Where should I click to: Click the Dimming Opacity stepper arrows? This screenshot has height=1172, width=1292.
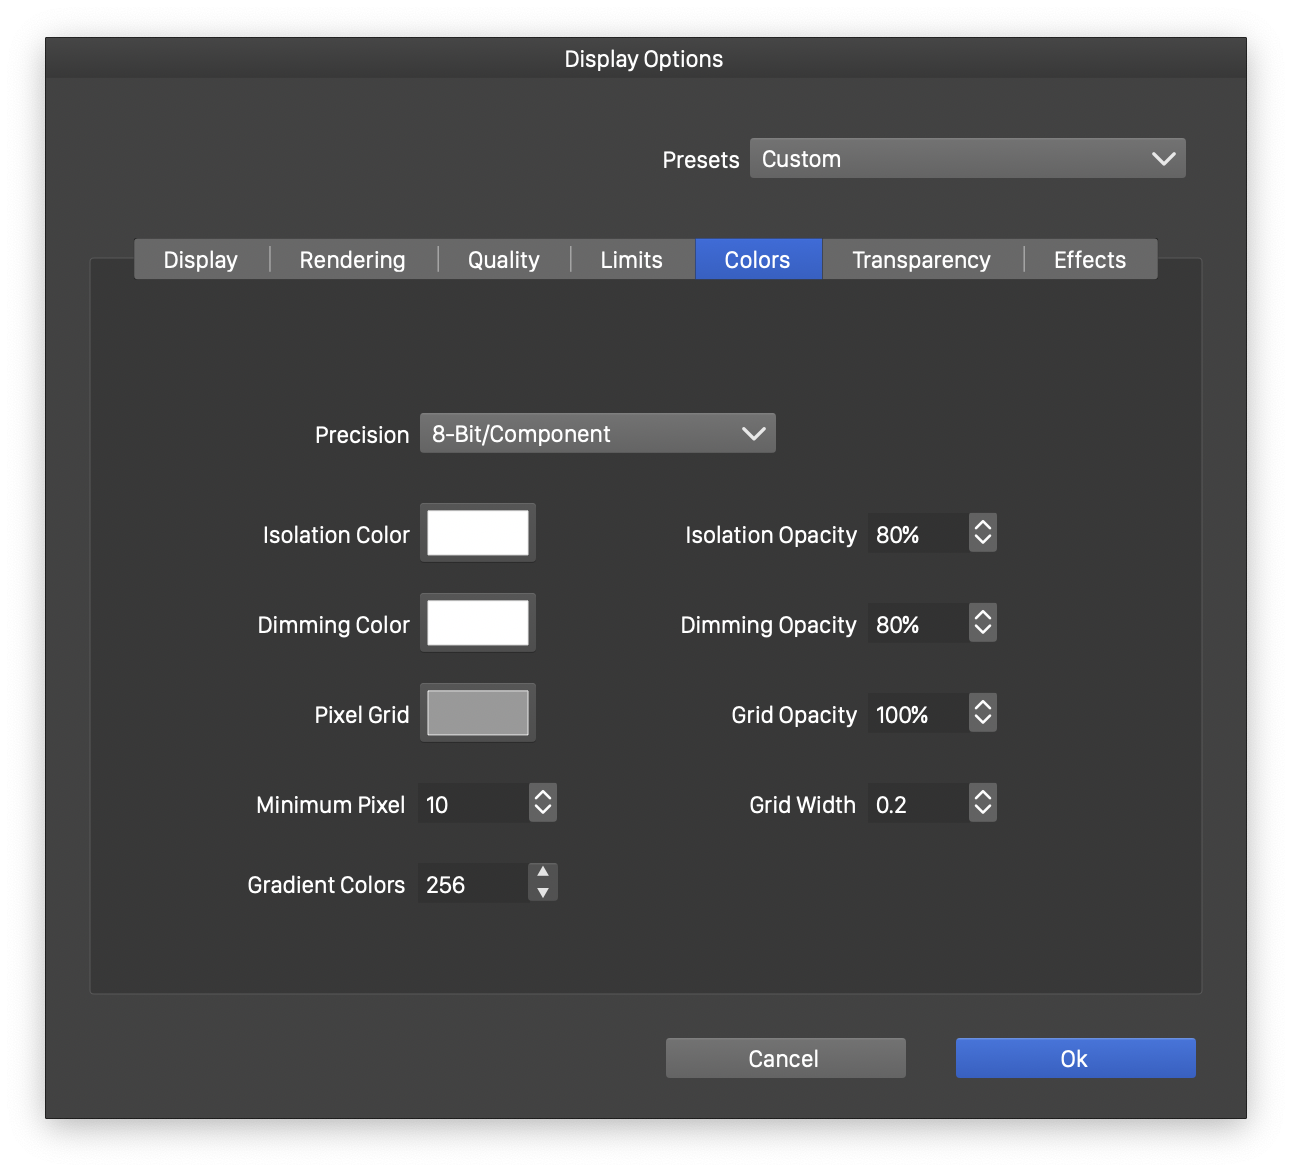point(983,623)
